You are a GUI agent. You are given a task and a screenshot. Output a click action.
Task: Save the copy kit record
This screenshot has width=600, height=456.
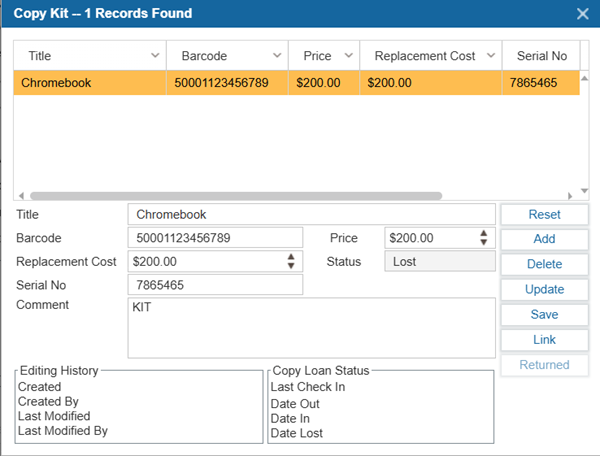coord(544,315)
